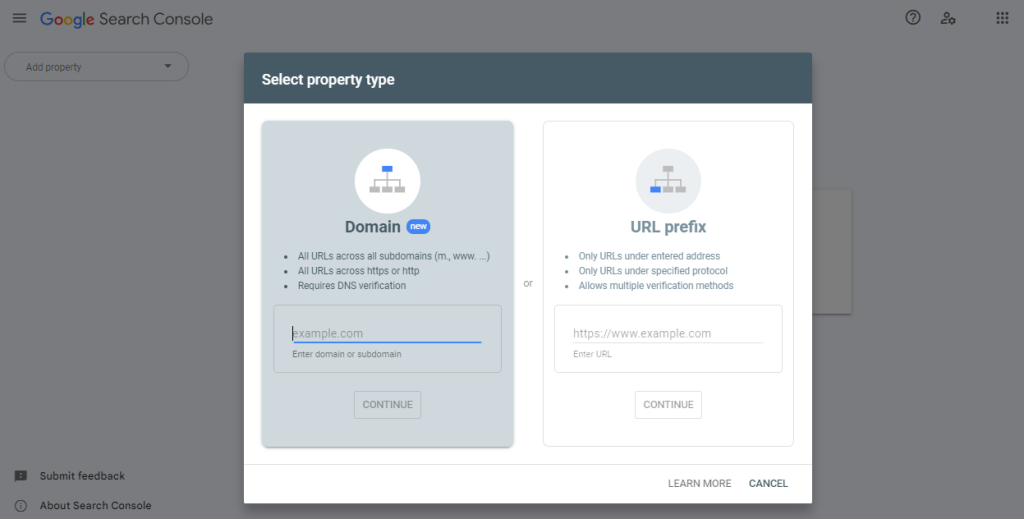
Task: Click CONTINUE under URL prefix
Action: pos(668,405)
